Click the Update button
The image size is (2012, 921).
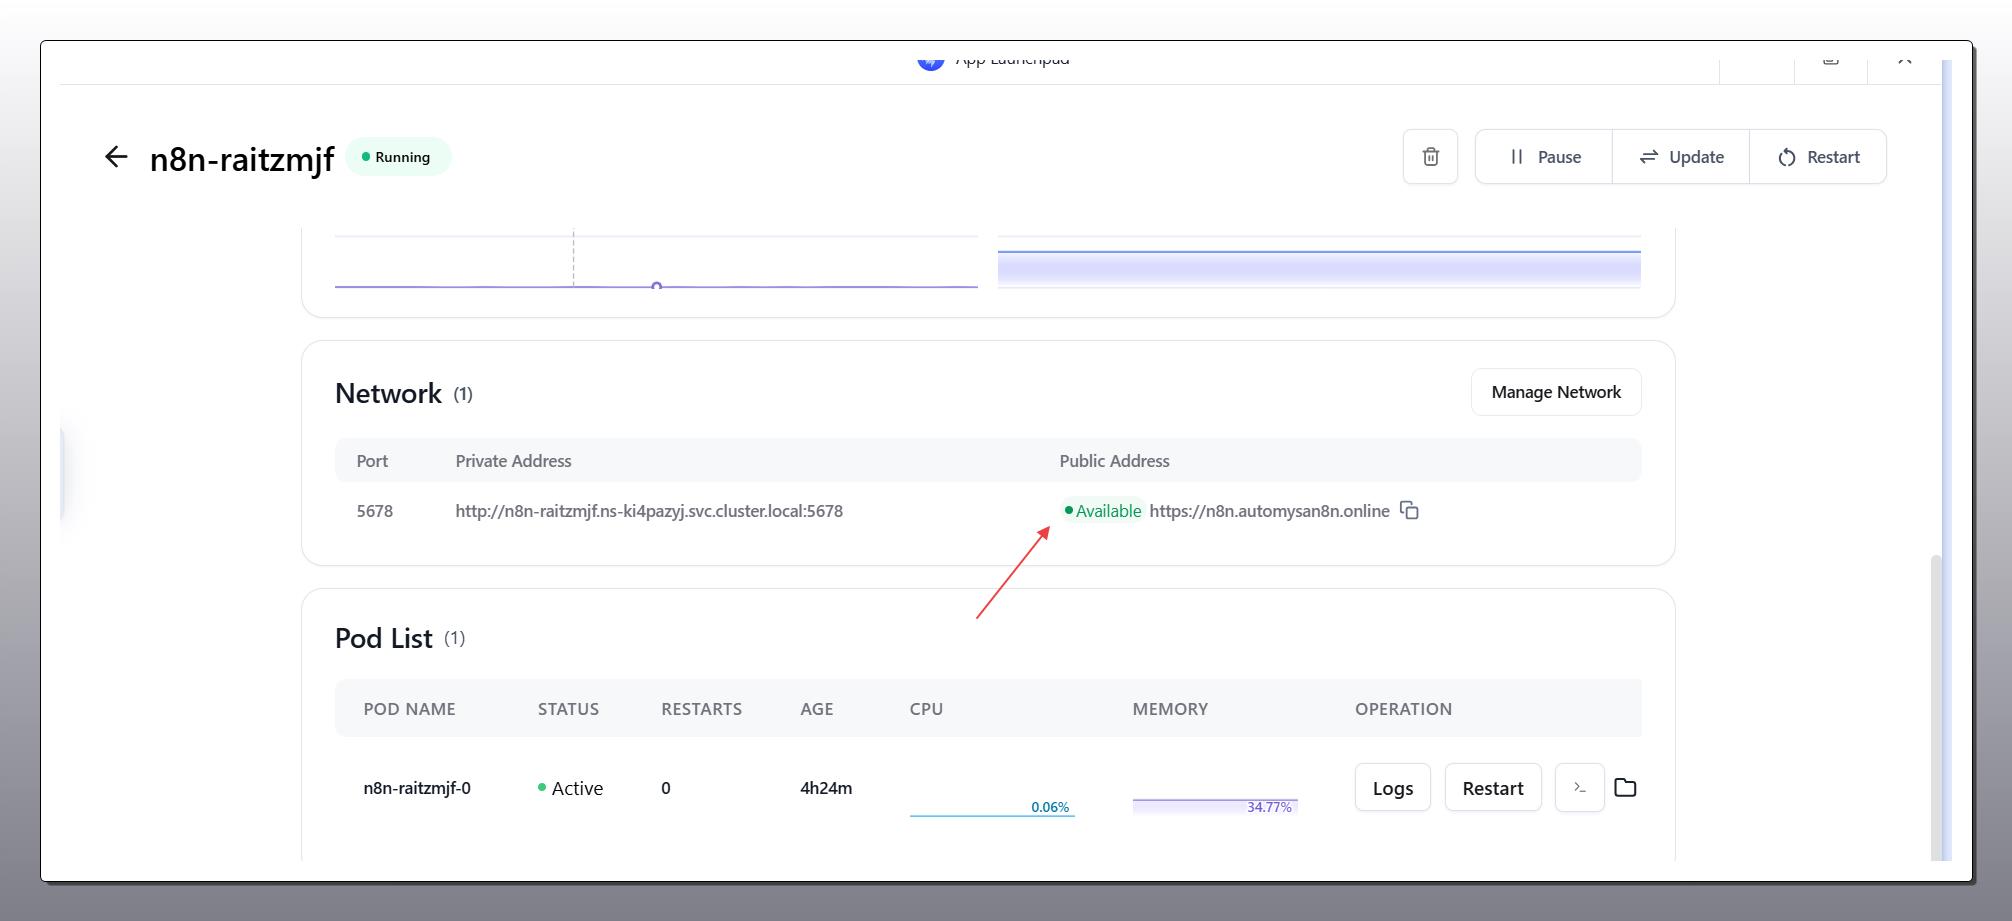tap(1681, 157)
